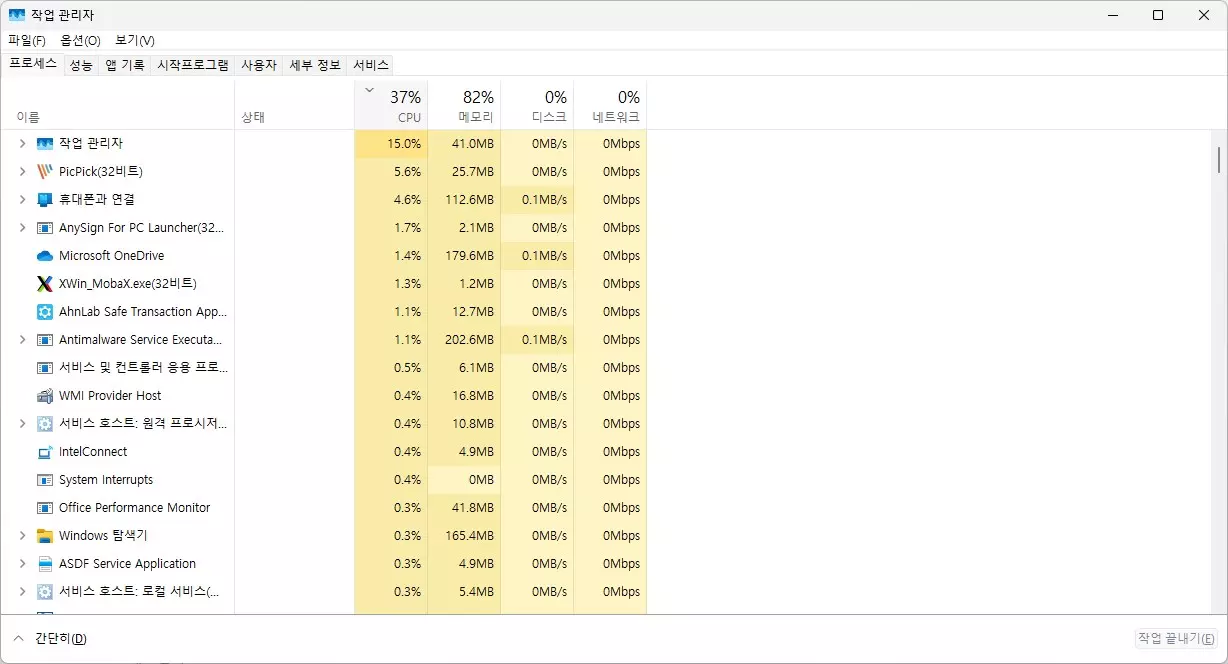
Task: Open the 보기(V) menu
Action: (x=134, y=41)
